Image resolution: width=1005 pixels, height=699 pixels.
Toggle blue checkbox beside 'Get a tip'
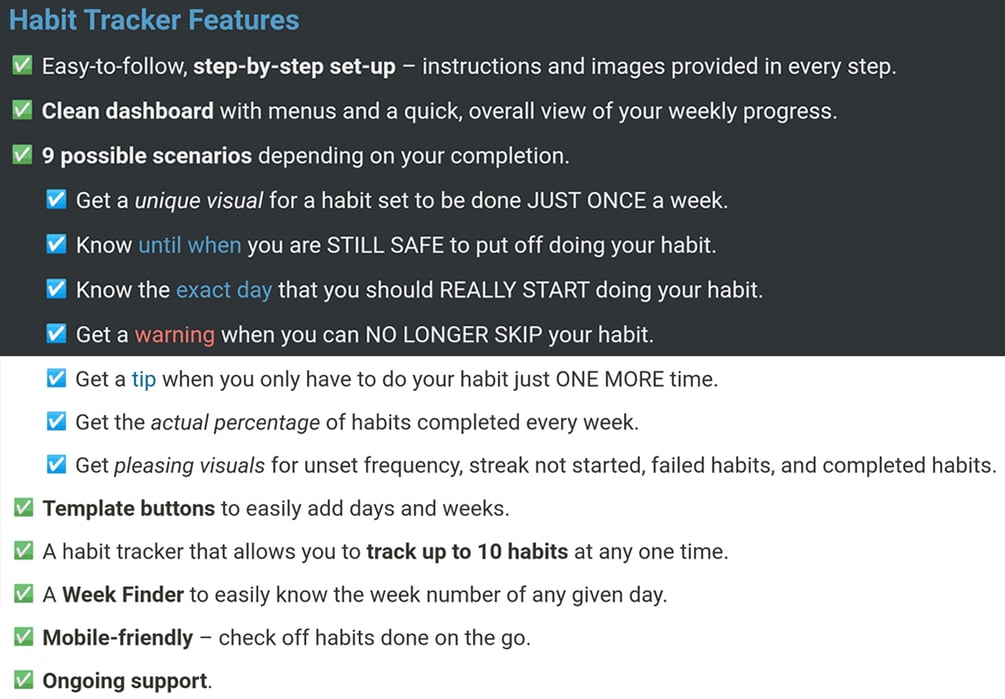(56, 379)
